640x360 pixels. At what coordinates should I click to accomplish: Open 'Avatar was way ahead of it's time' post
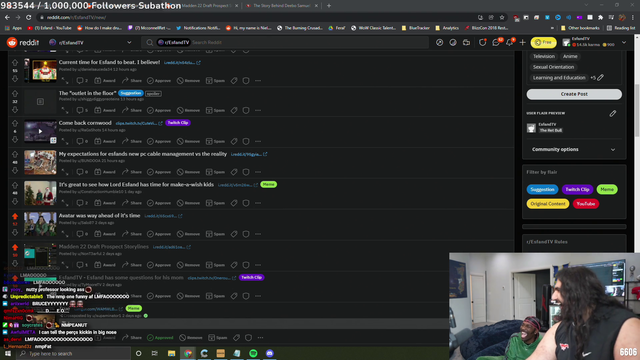(x=99, y=216)
